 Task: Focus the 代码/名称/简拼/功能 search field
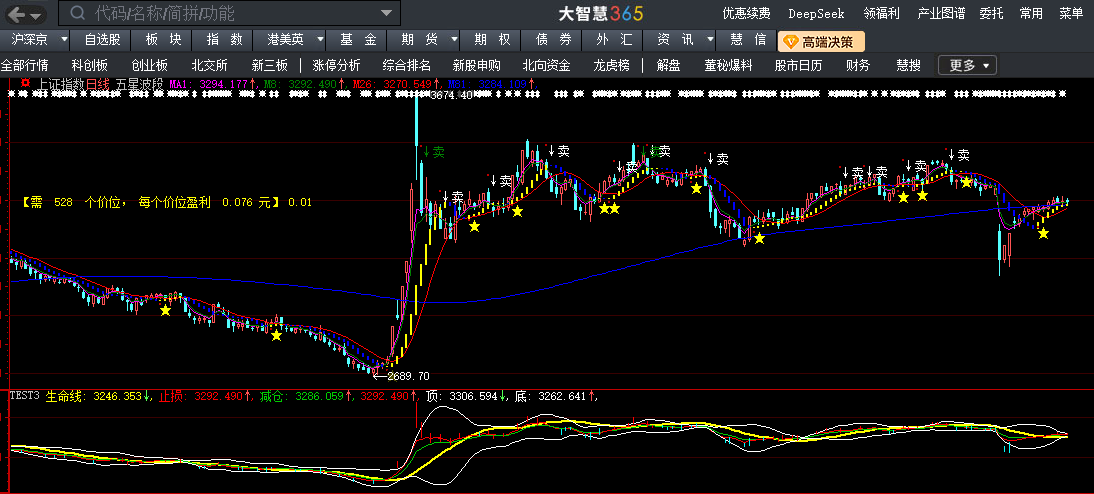pyautogui.click(x=230, y=13)
